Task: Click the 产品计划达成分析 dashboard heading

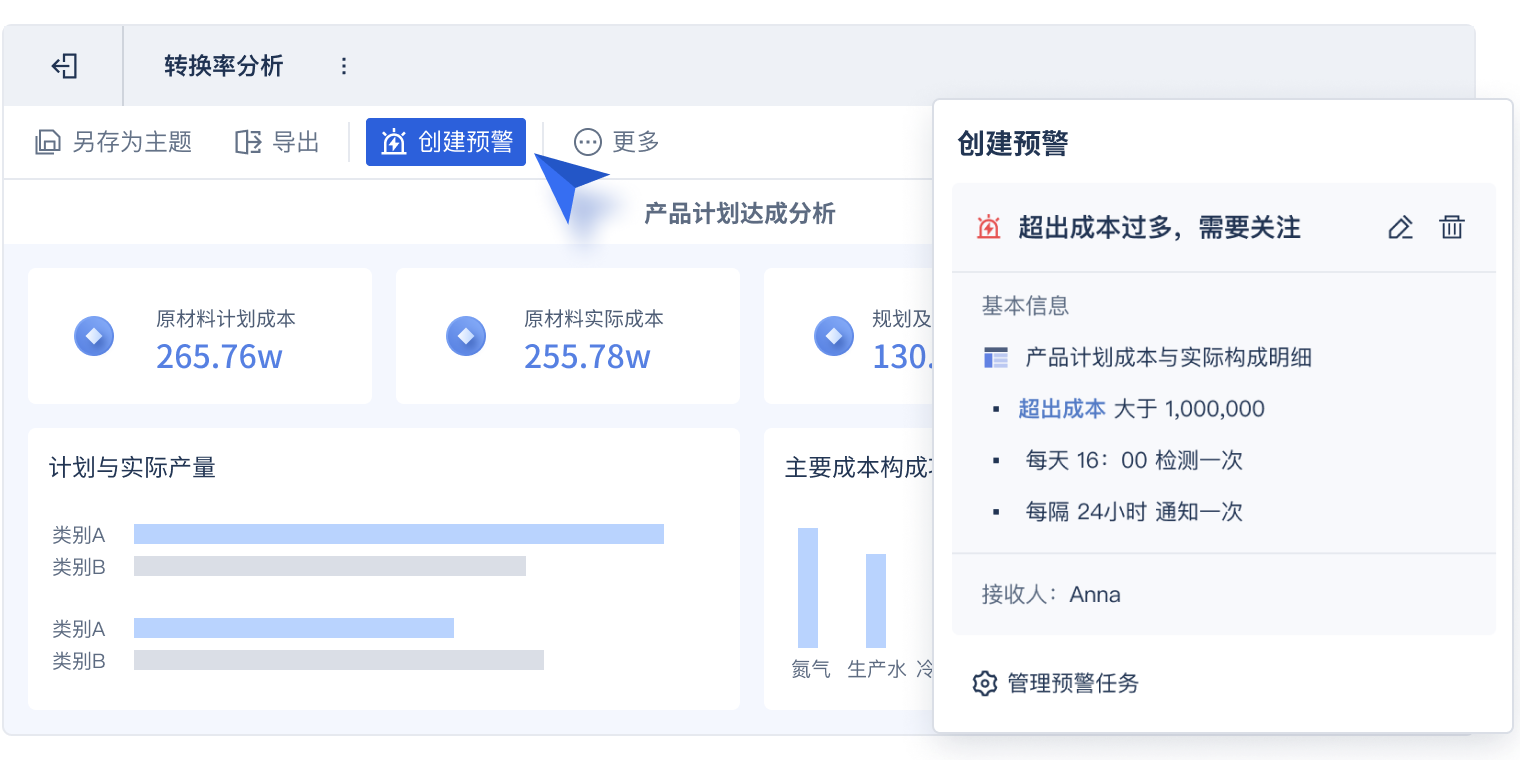Action: [x=739, y=213]
